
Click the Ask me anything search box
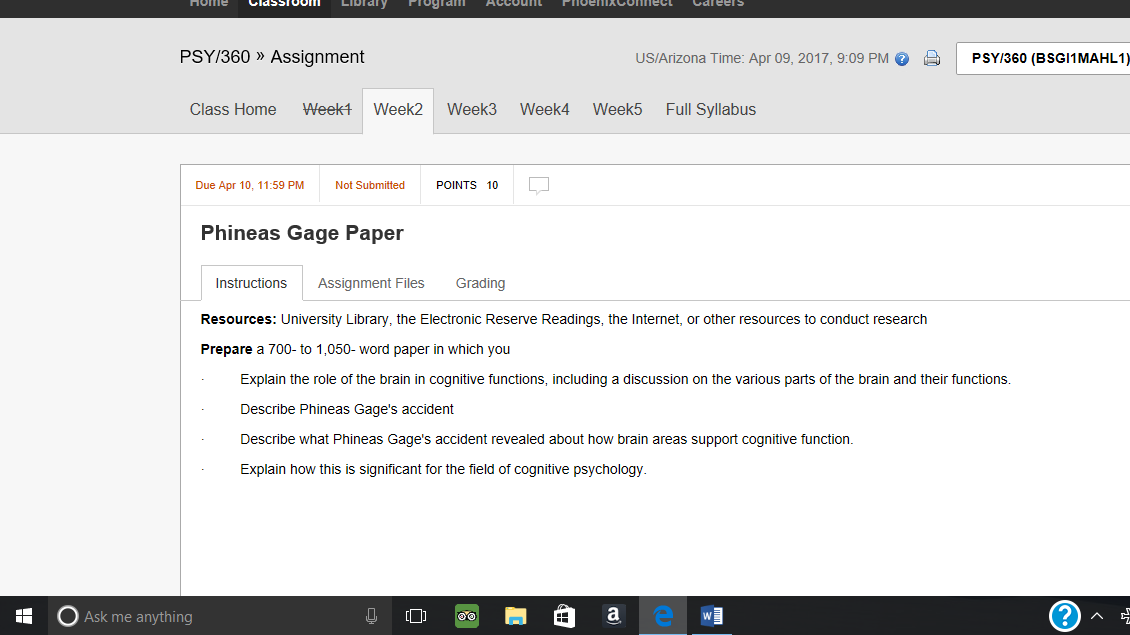coord(200,616)
